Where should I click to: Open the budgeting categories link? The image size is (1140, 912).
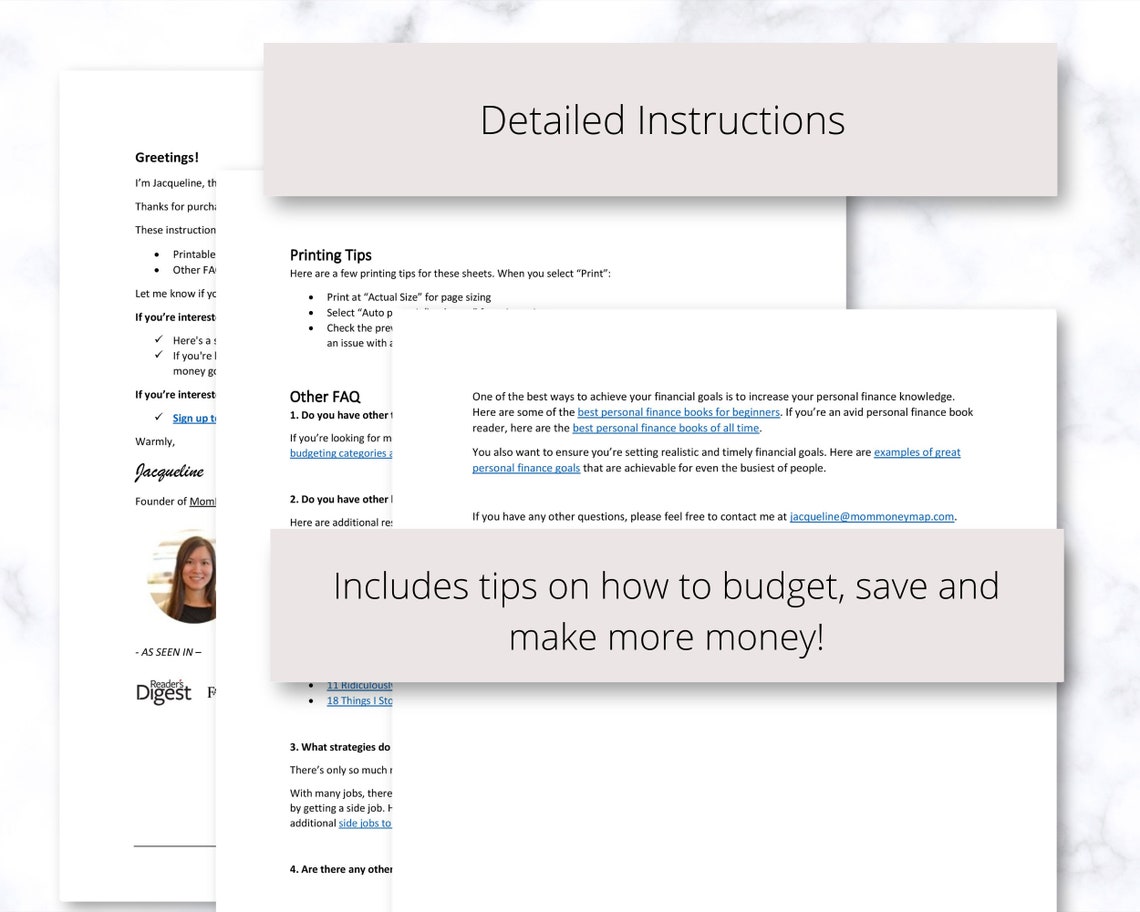click(x=340, y=453)
